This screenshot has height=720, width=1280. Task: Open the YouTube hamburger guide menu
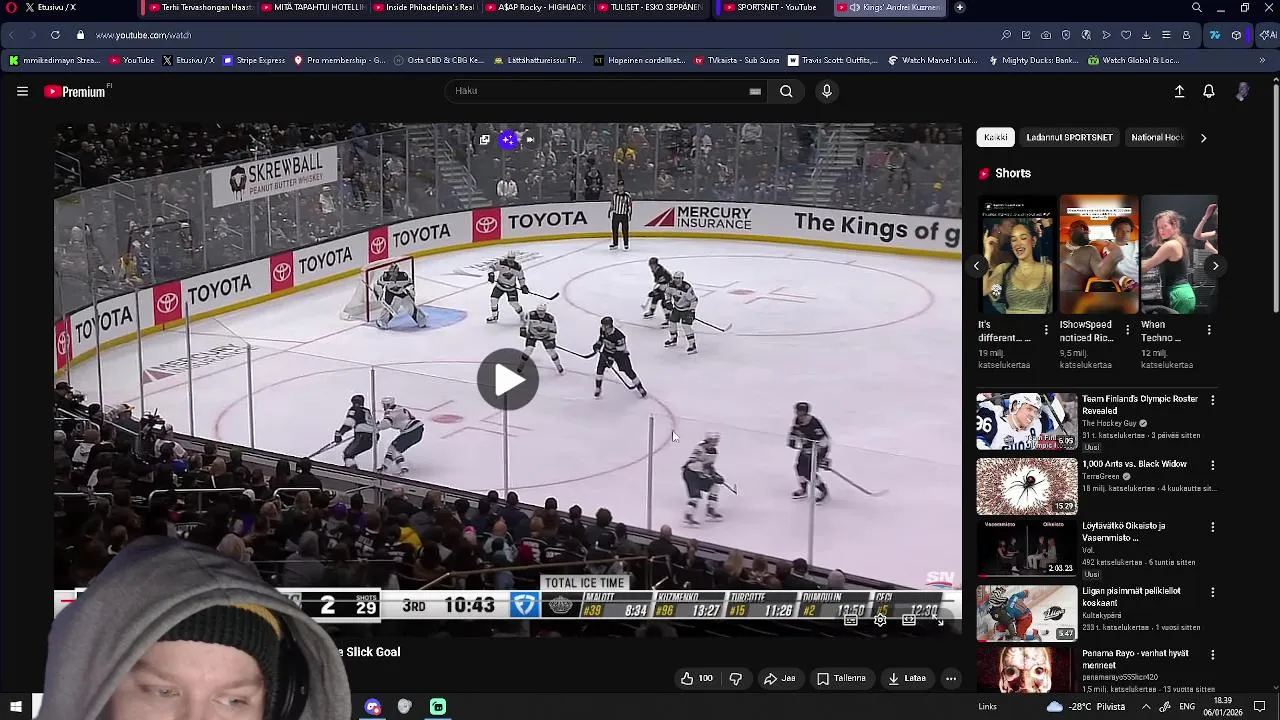point(22,91)
